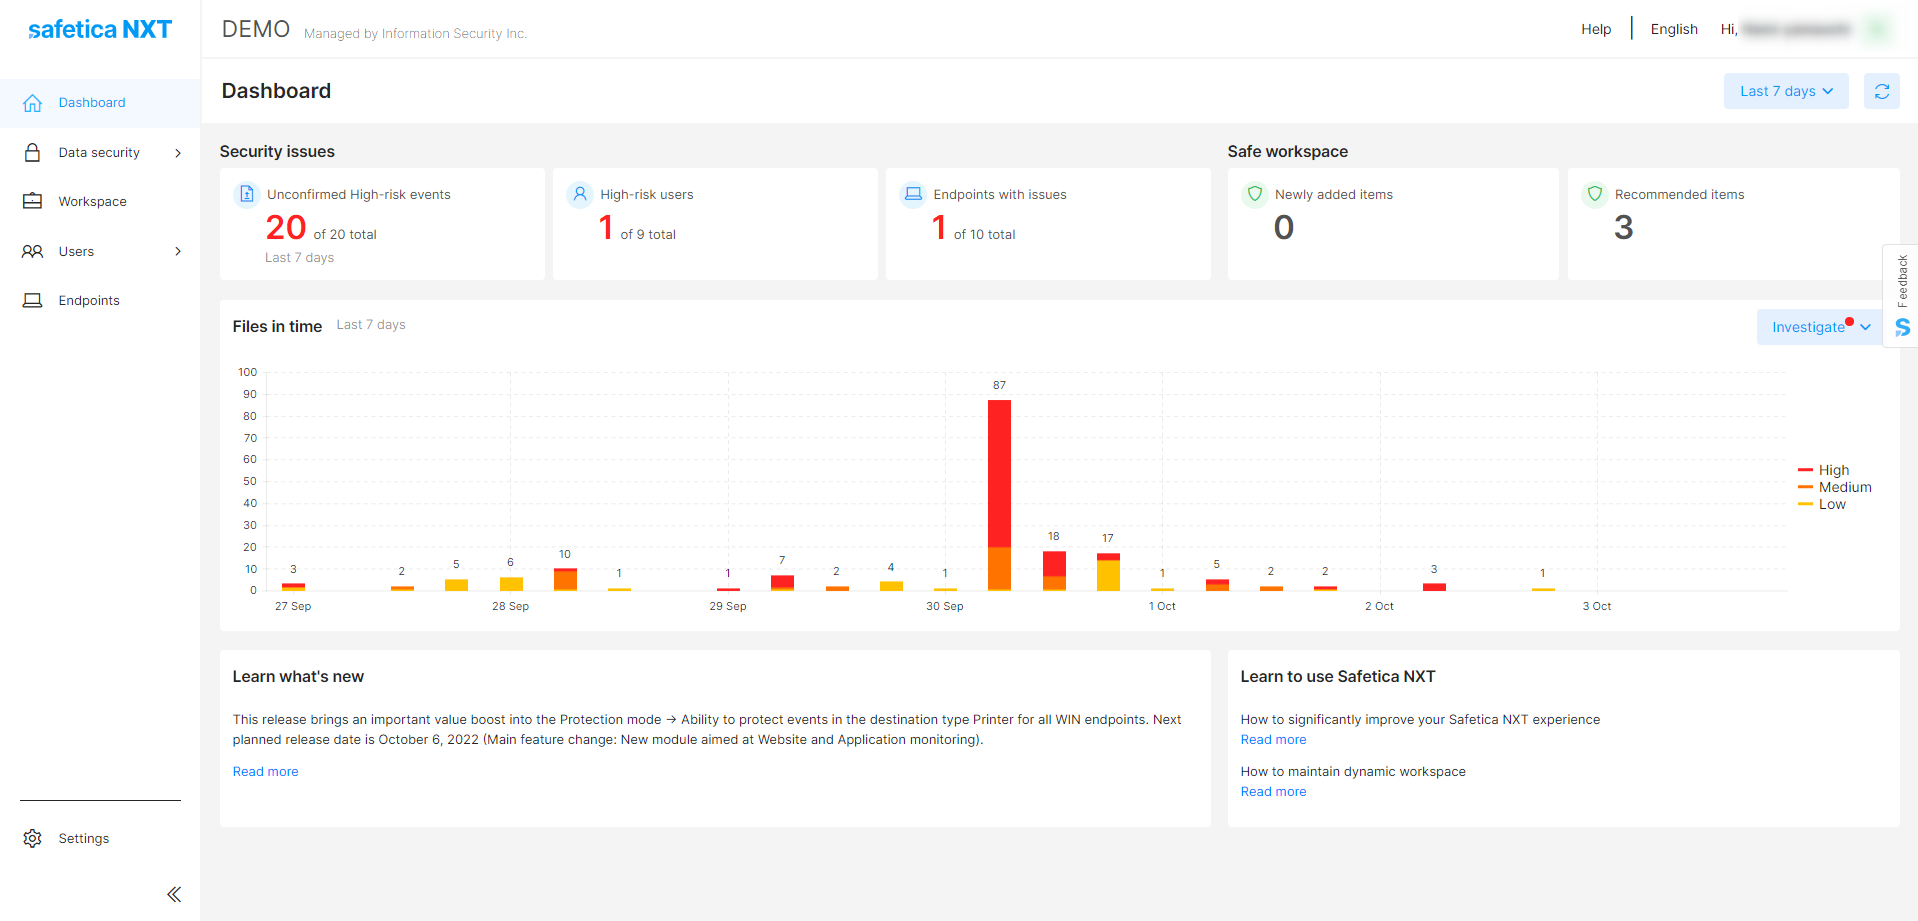Refresh the dashboard data
Image resolution: width=1918 pixels, height=921 pixels.
1881,91
